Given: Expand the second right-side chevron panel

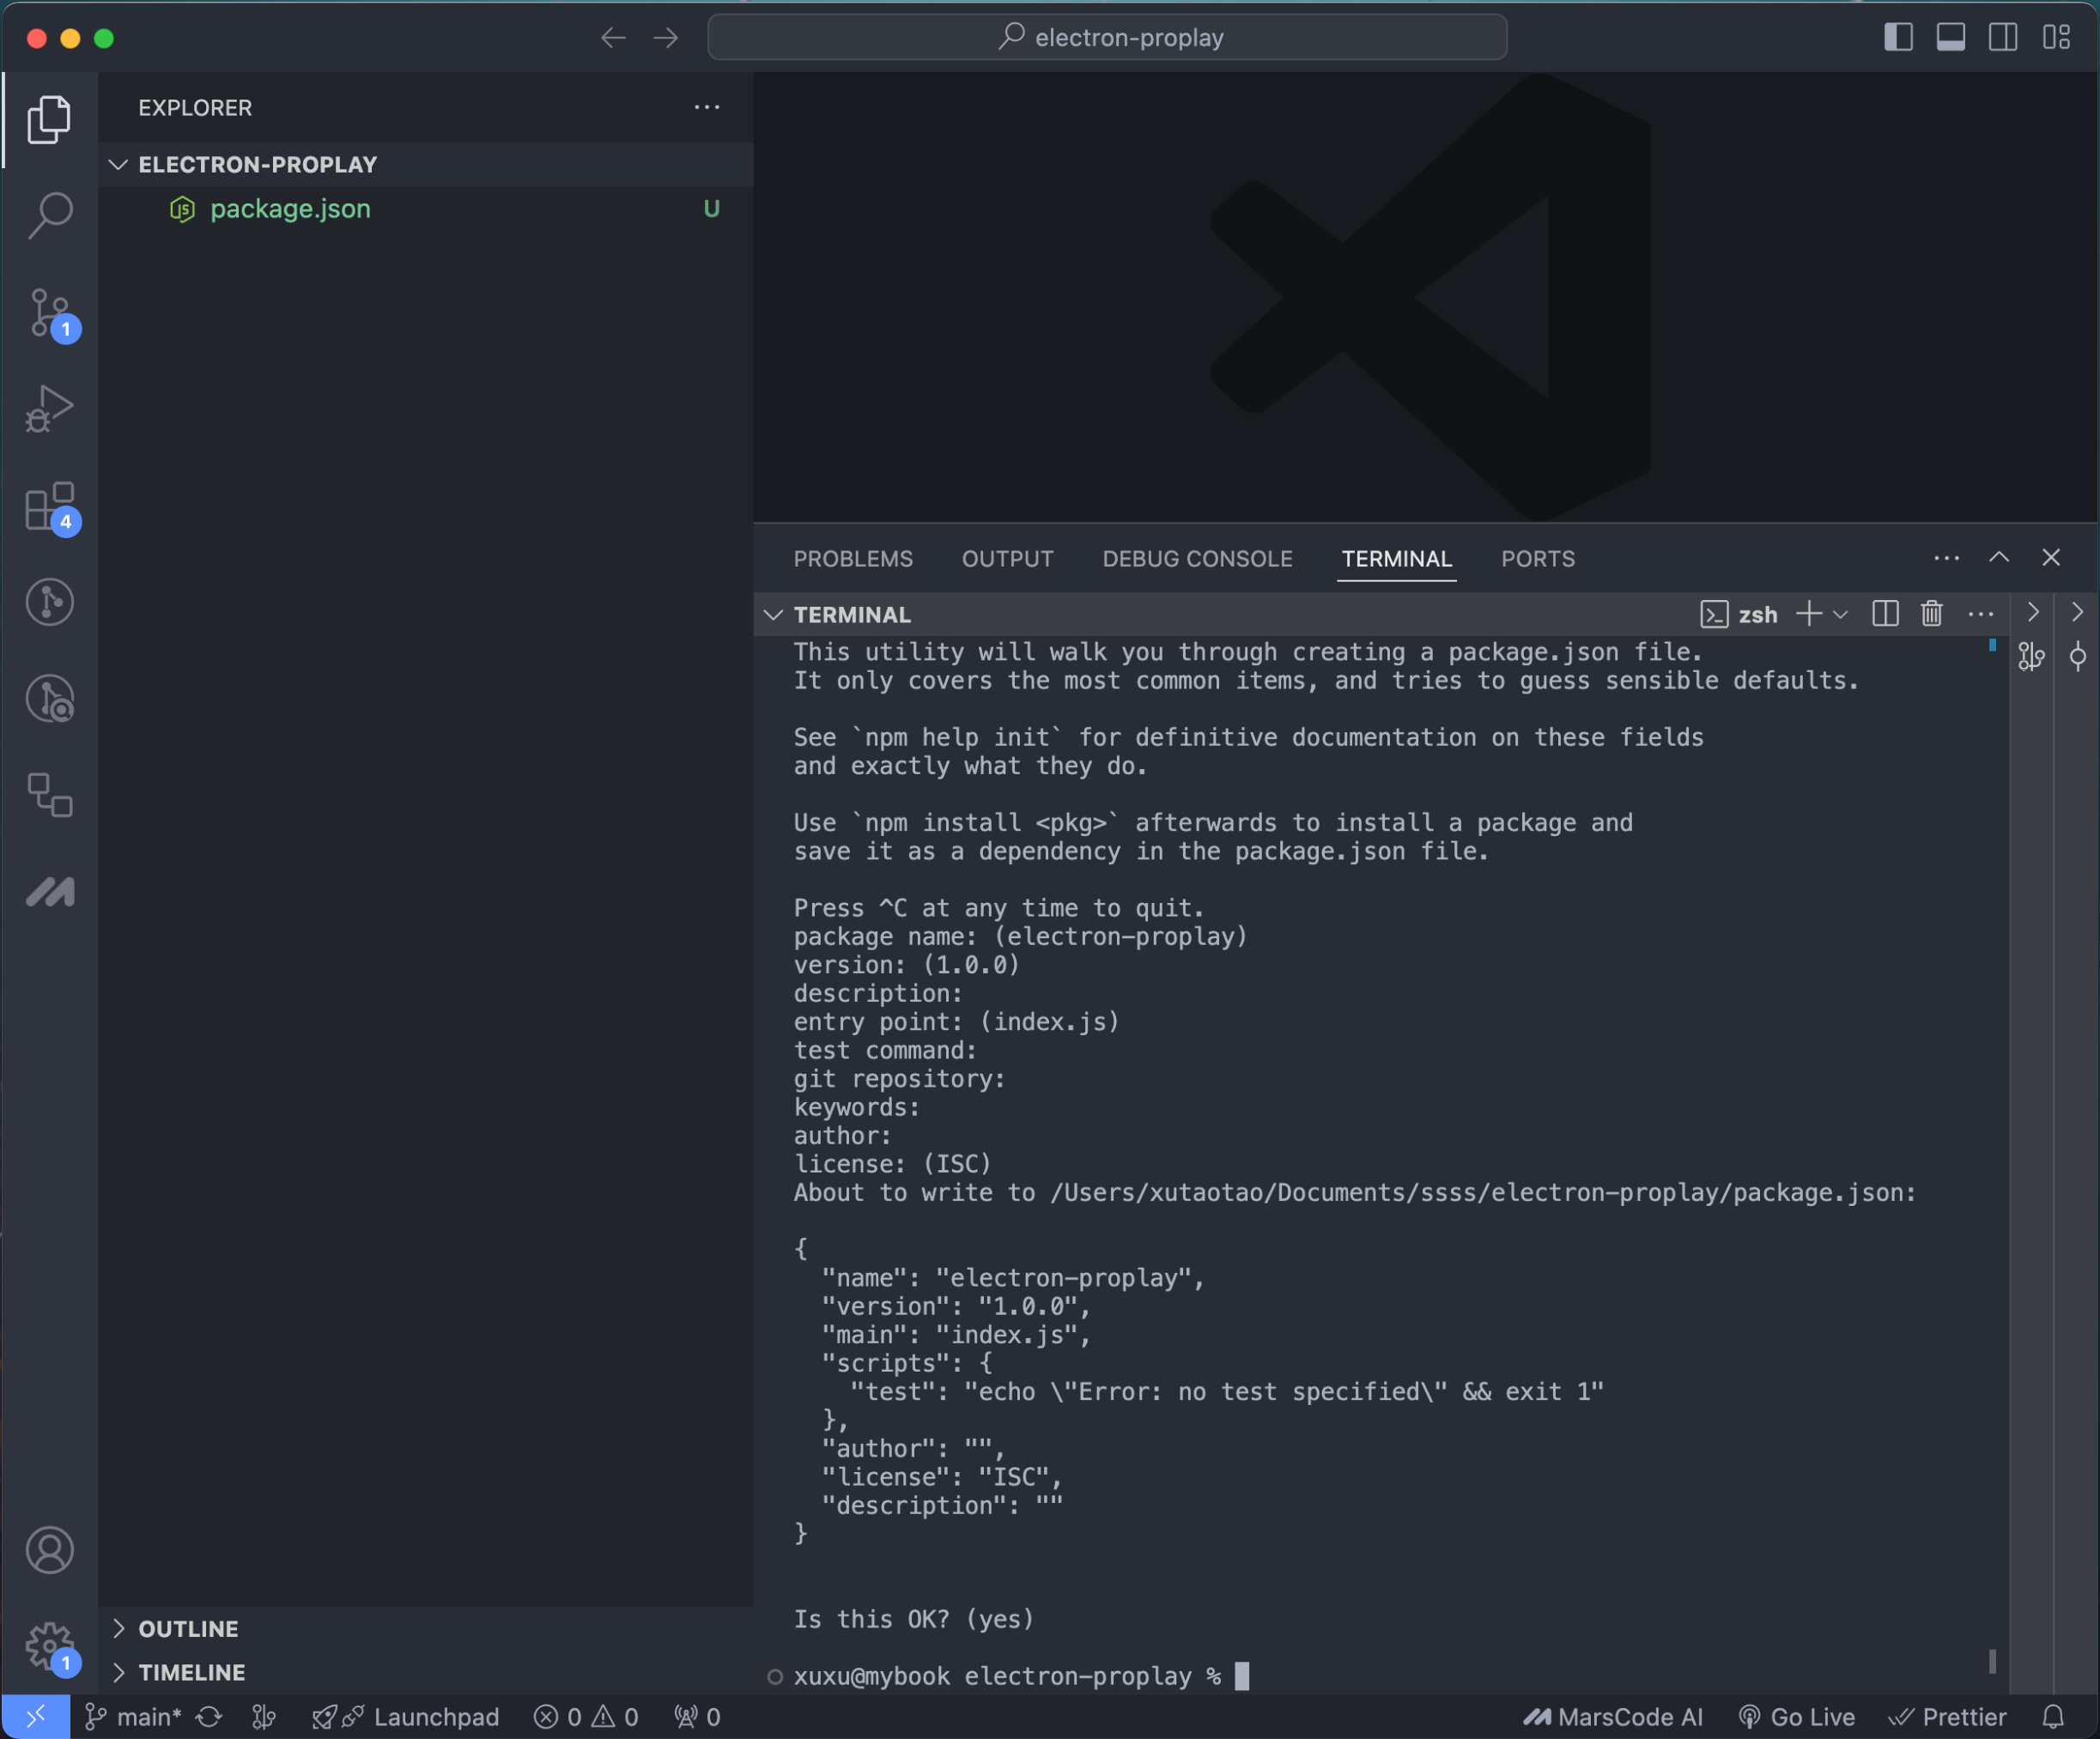Looking at the screenshot, I should (2077, 612).
